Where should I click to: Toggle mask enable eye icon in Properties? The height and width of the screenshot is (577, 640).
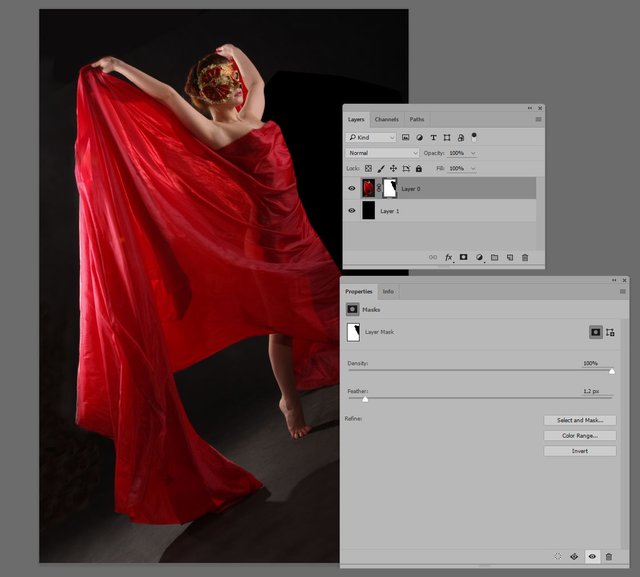tap(592, 556)
